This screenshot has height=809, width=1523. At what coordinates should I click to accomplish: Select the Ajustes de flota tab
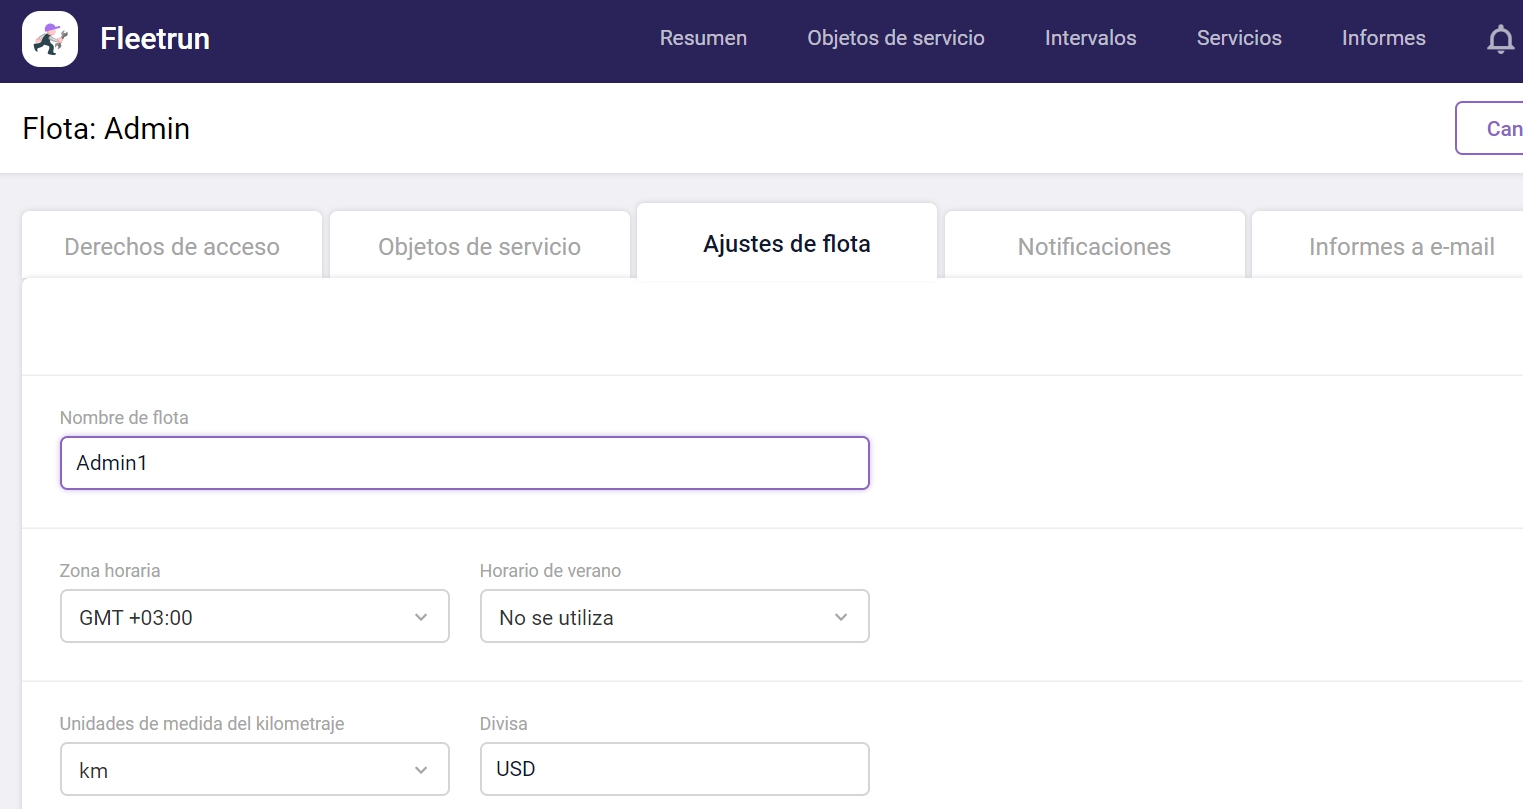(x=787, y=243)
